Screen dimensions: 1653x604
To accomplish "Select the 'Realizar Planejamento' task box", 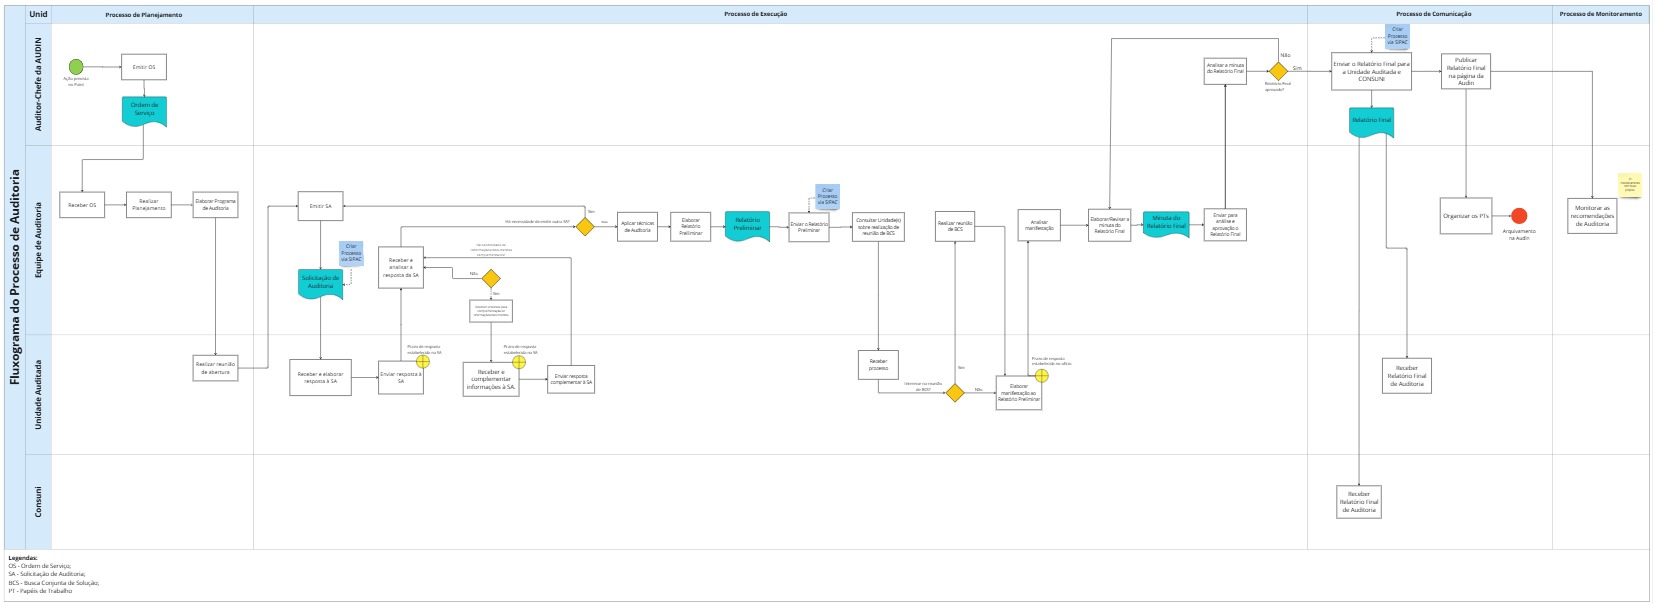I will tap(149, 205).
